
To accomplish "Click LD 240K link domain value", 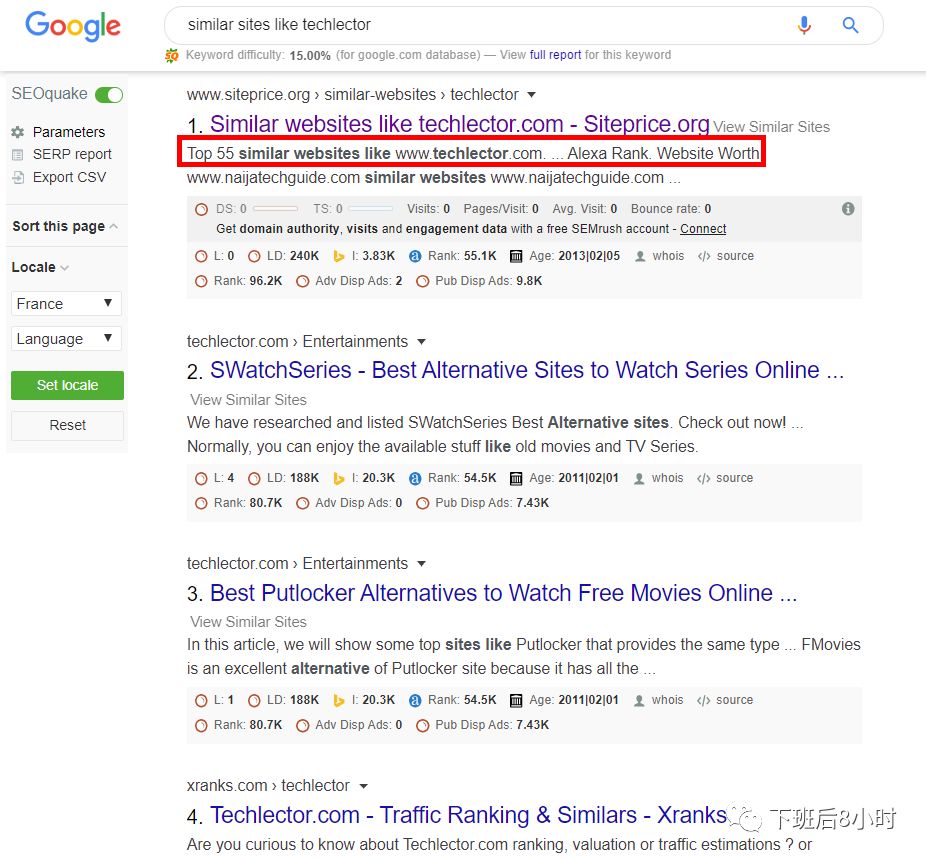I will click(x=304, y=256).
